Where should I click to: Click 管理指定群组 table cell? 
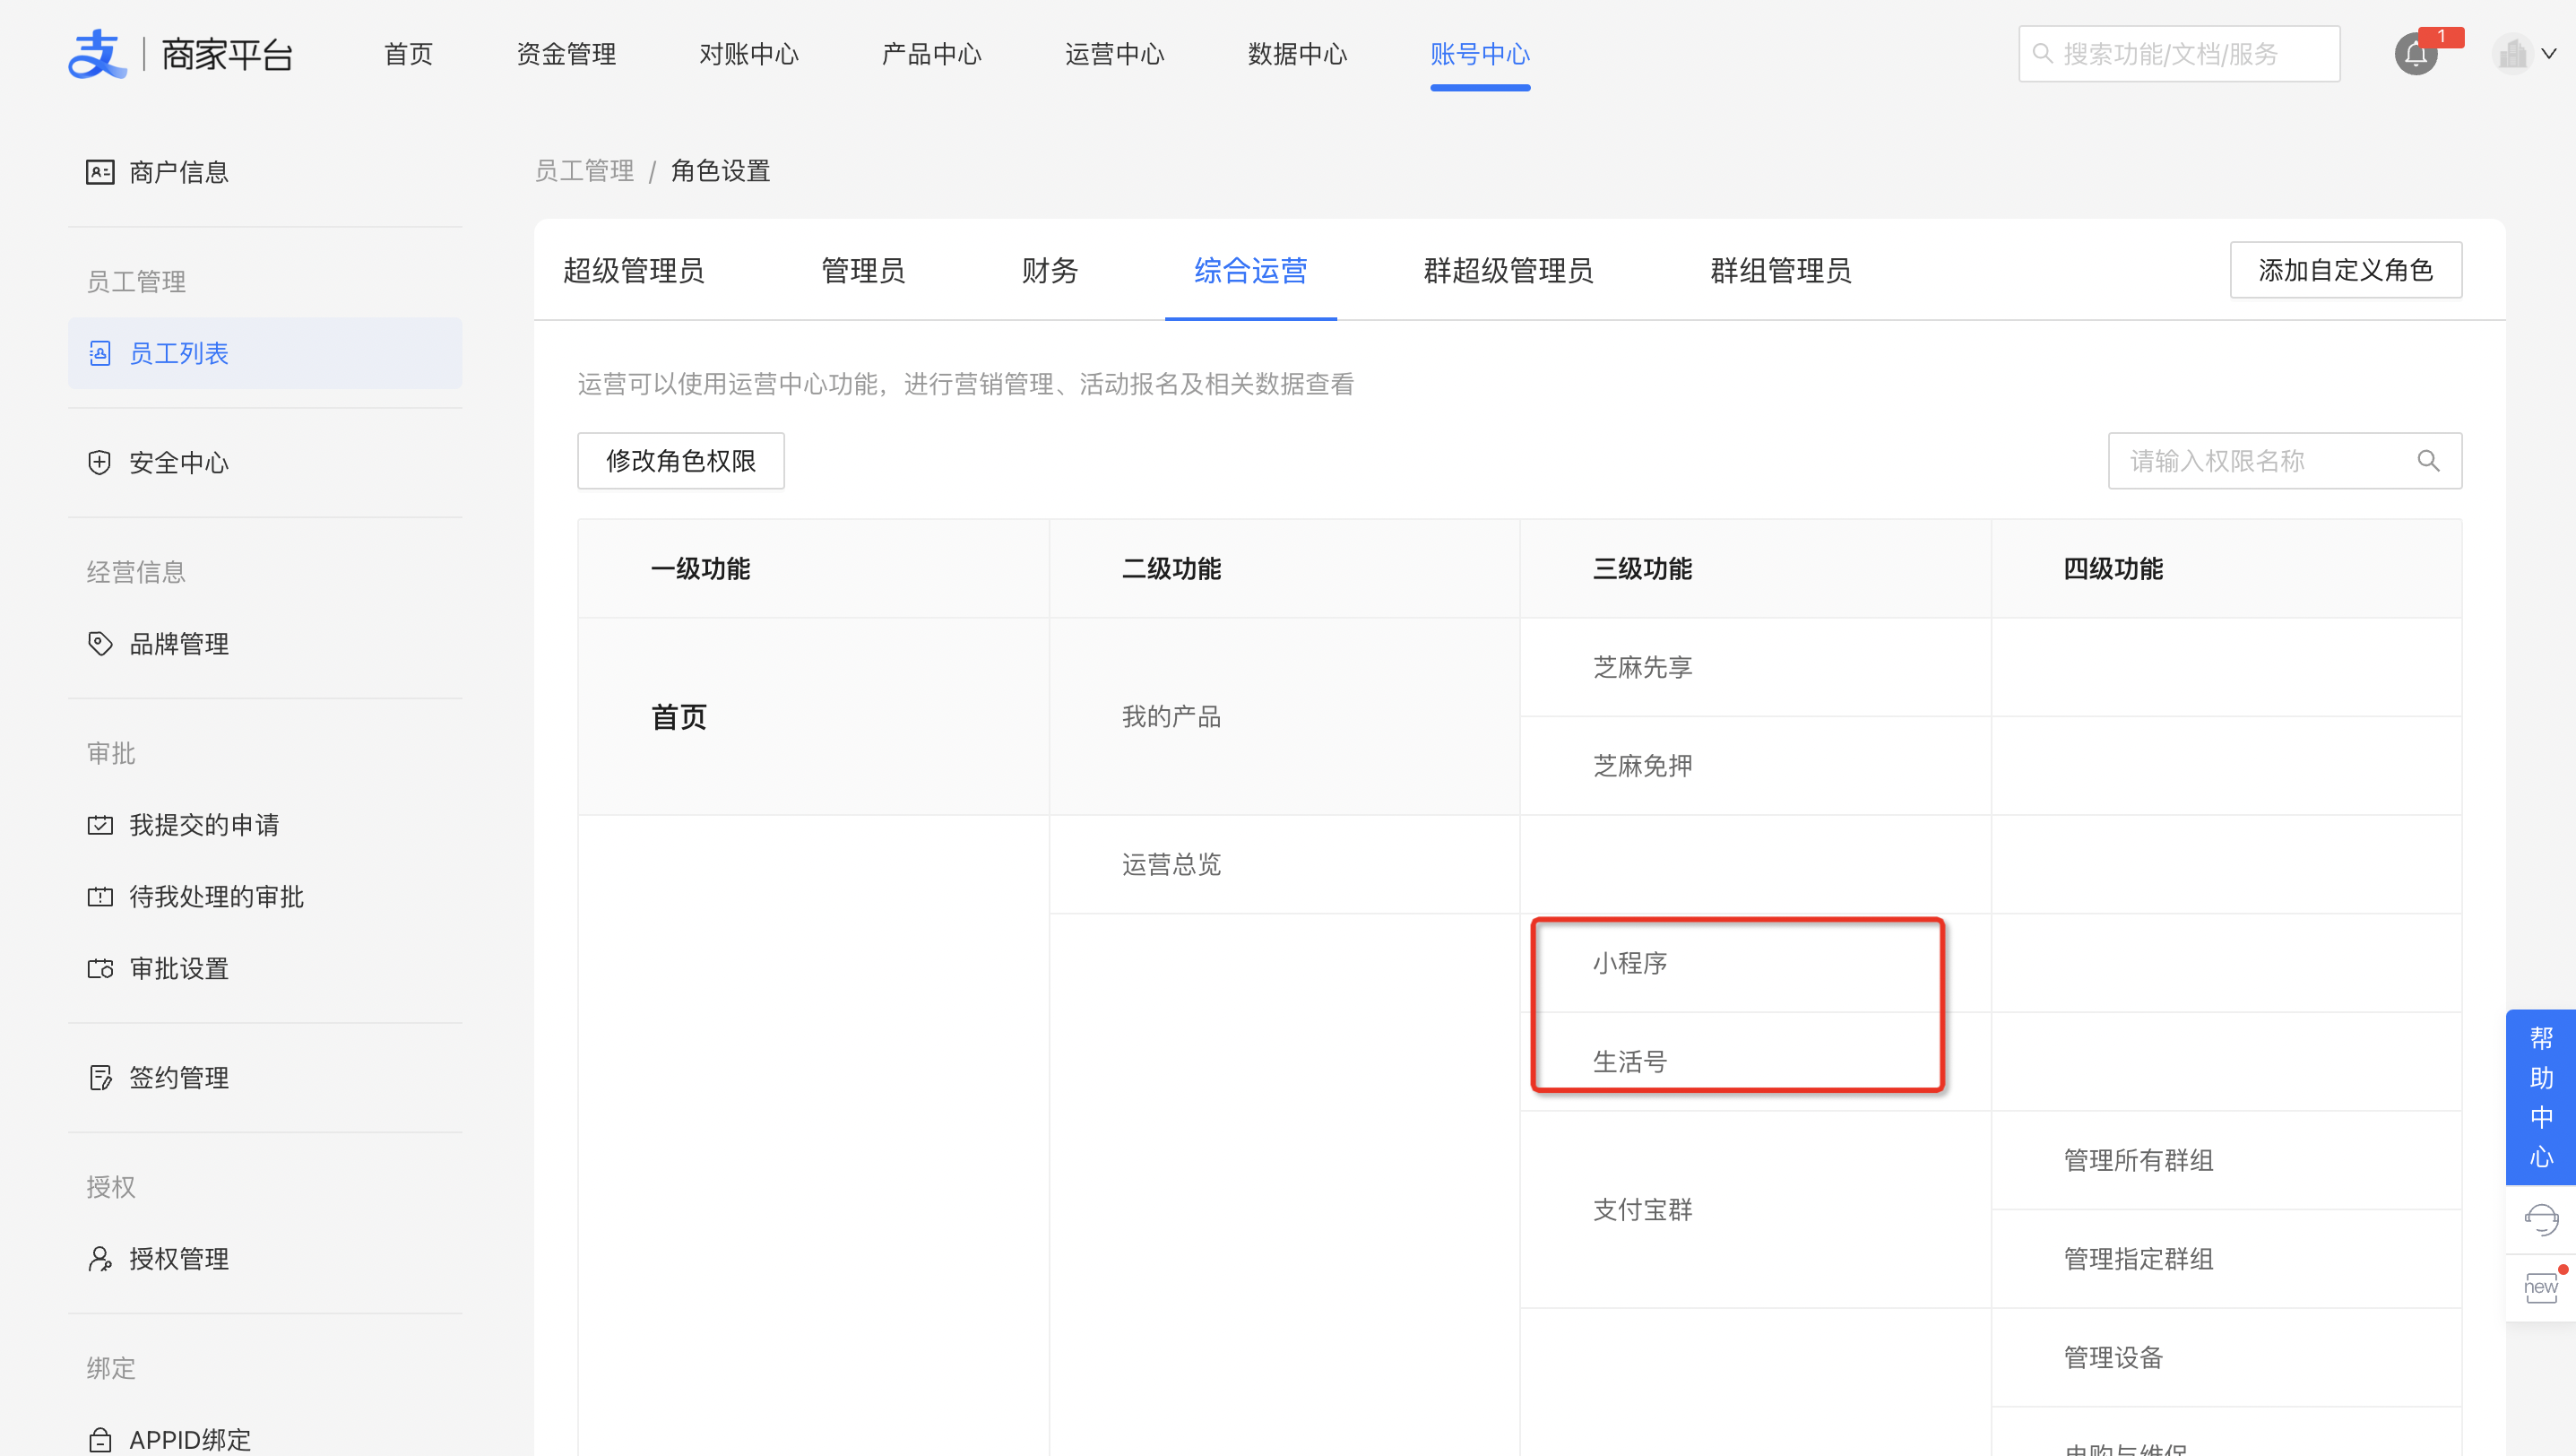pos(2227,1259)
